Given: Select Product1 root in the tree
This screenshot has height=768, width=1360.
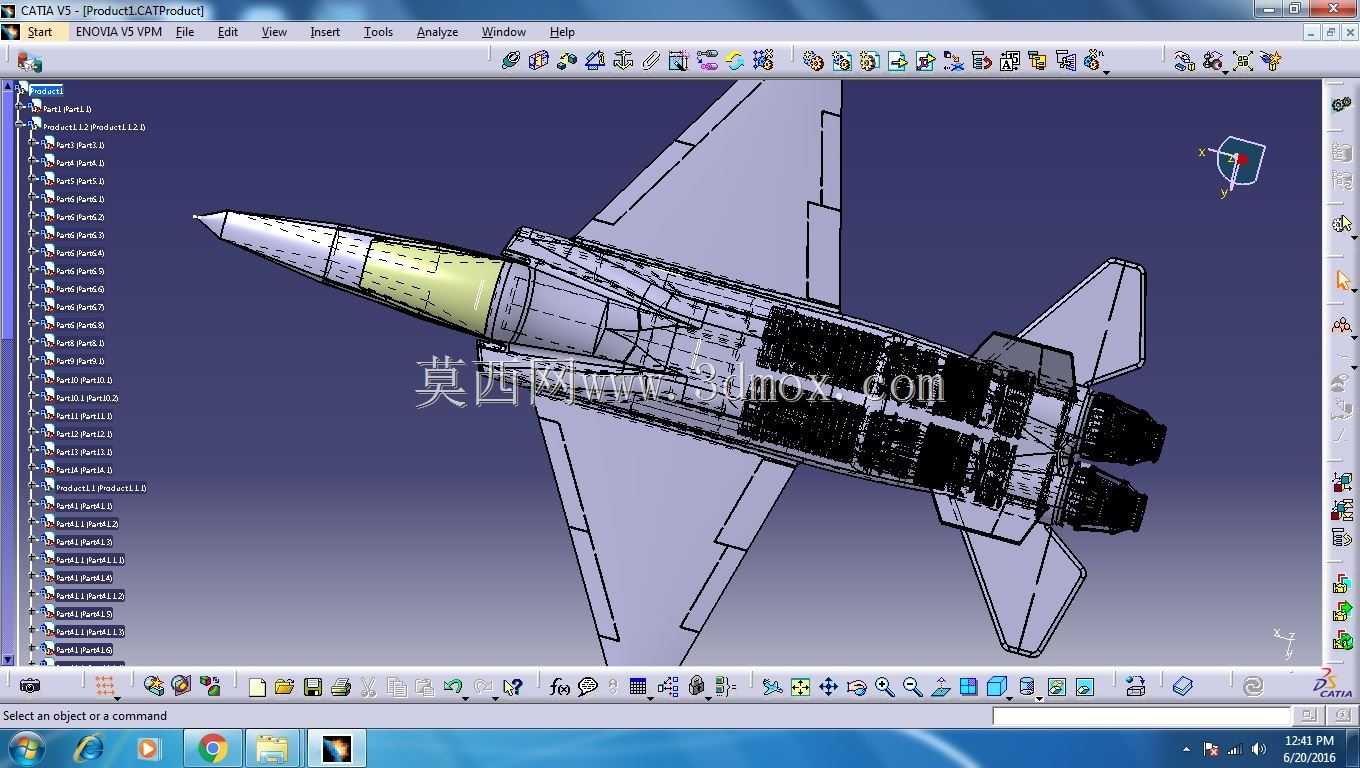Looking at the screenshot, I should (x=46, y=91).
